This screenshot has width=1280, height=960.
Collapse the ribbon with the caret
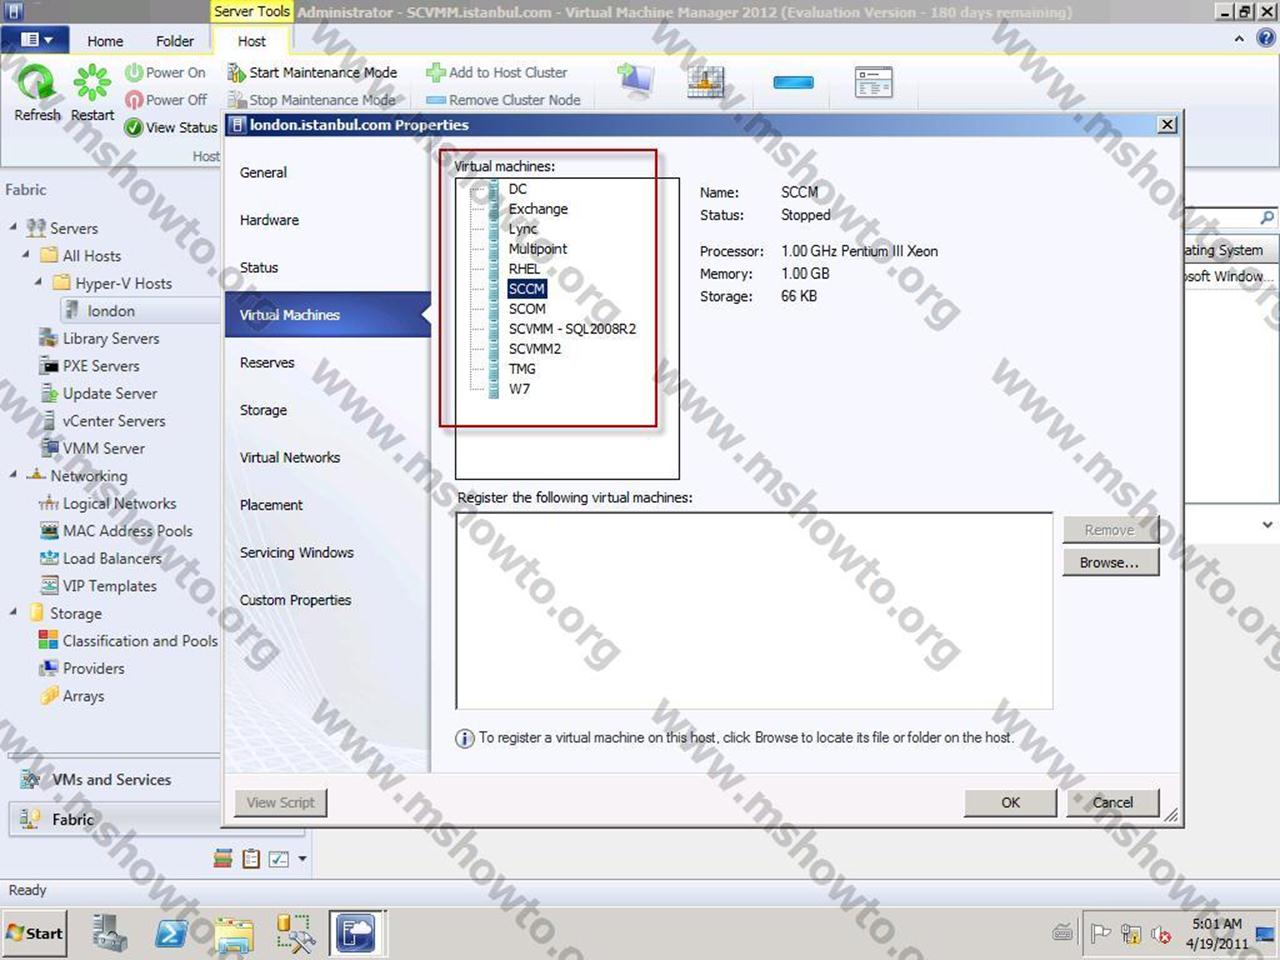pyautogui.click(x=1239, y=39)
